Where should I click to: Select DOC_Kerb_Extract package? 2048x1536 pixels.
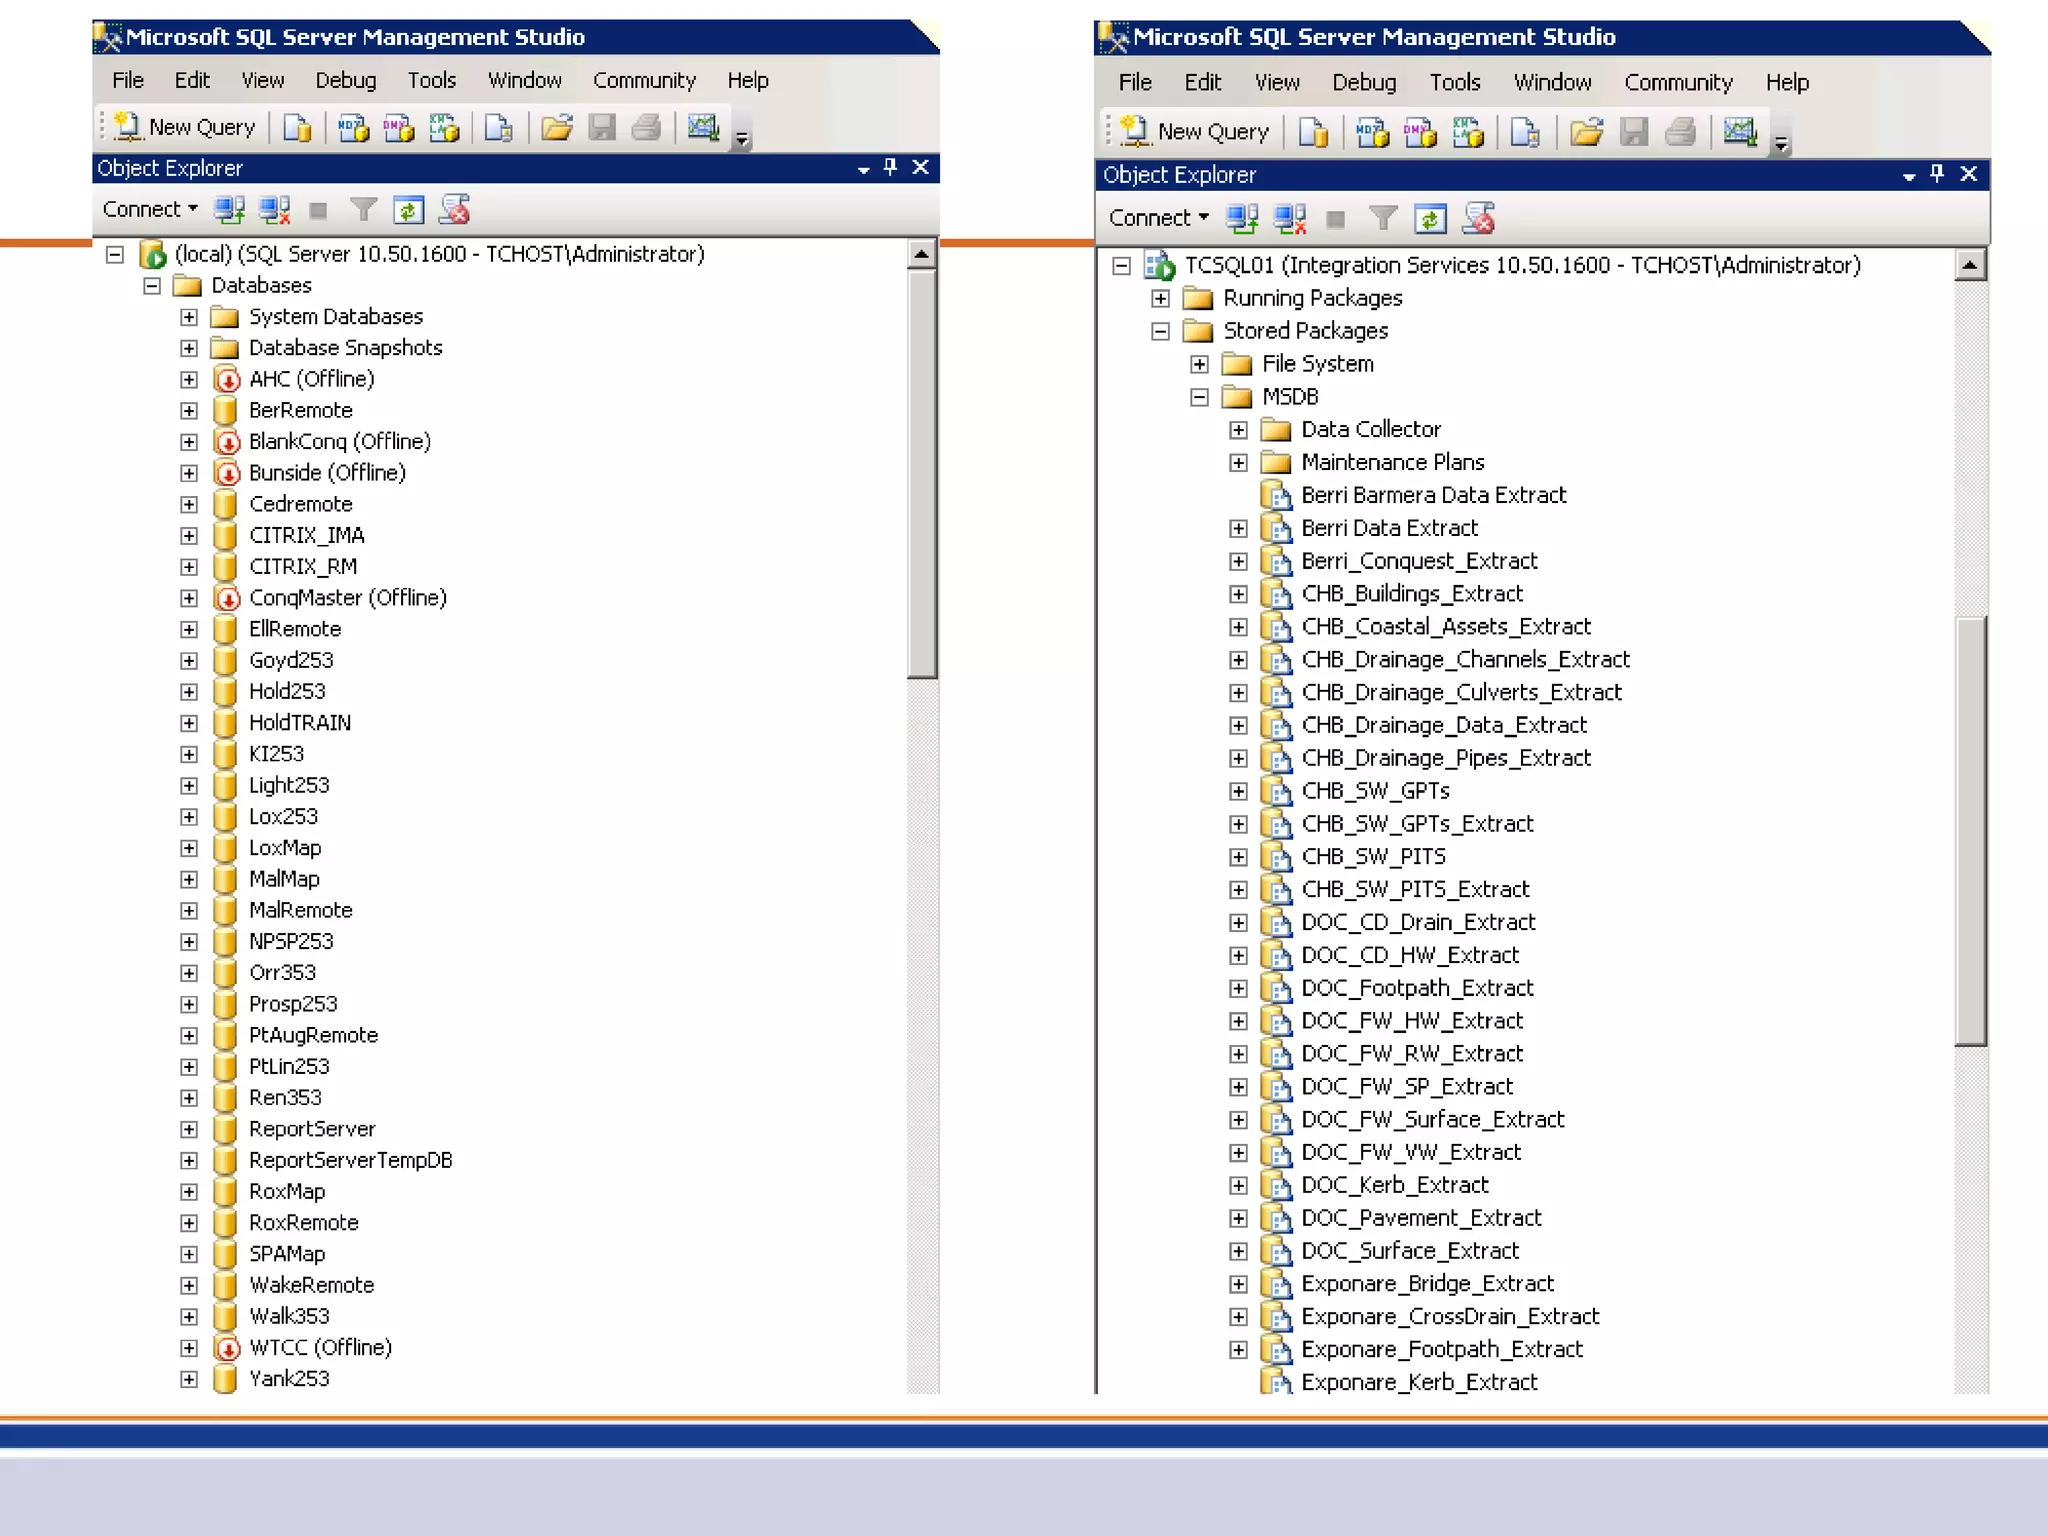(1394, 1185)
